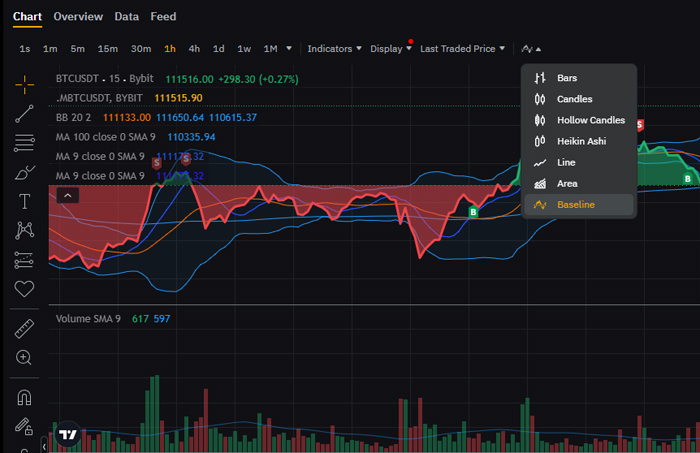The image size is (700, 453).
Task: Click the 110335.94 MA 100 value
Action: click(x=191, y=137)
